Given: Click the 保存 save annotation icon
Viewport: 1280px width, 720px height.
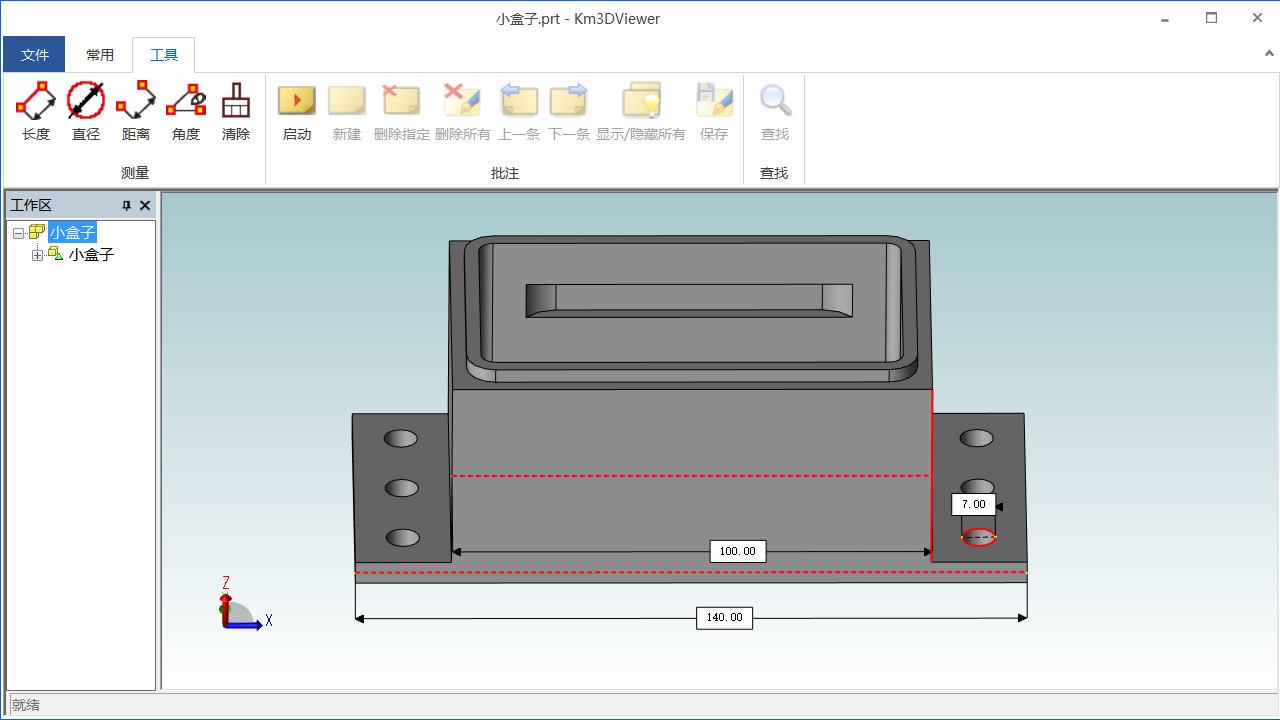Looking at the screenshot, I should pyautogui.click(x=714, y=111).
